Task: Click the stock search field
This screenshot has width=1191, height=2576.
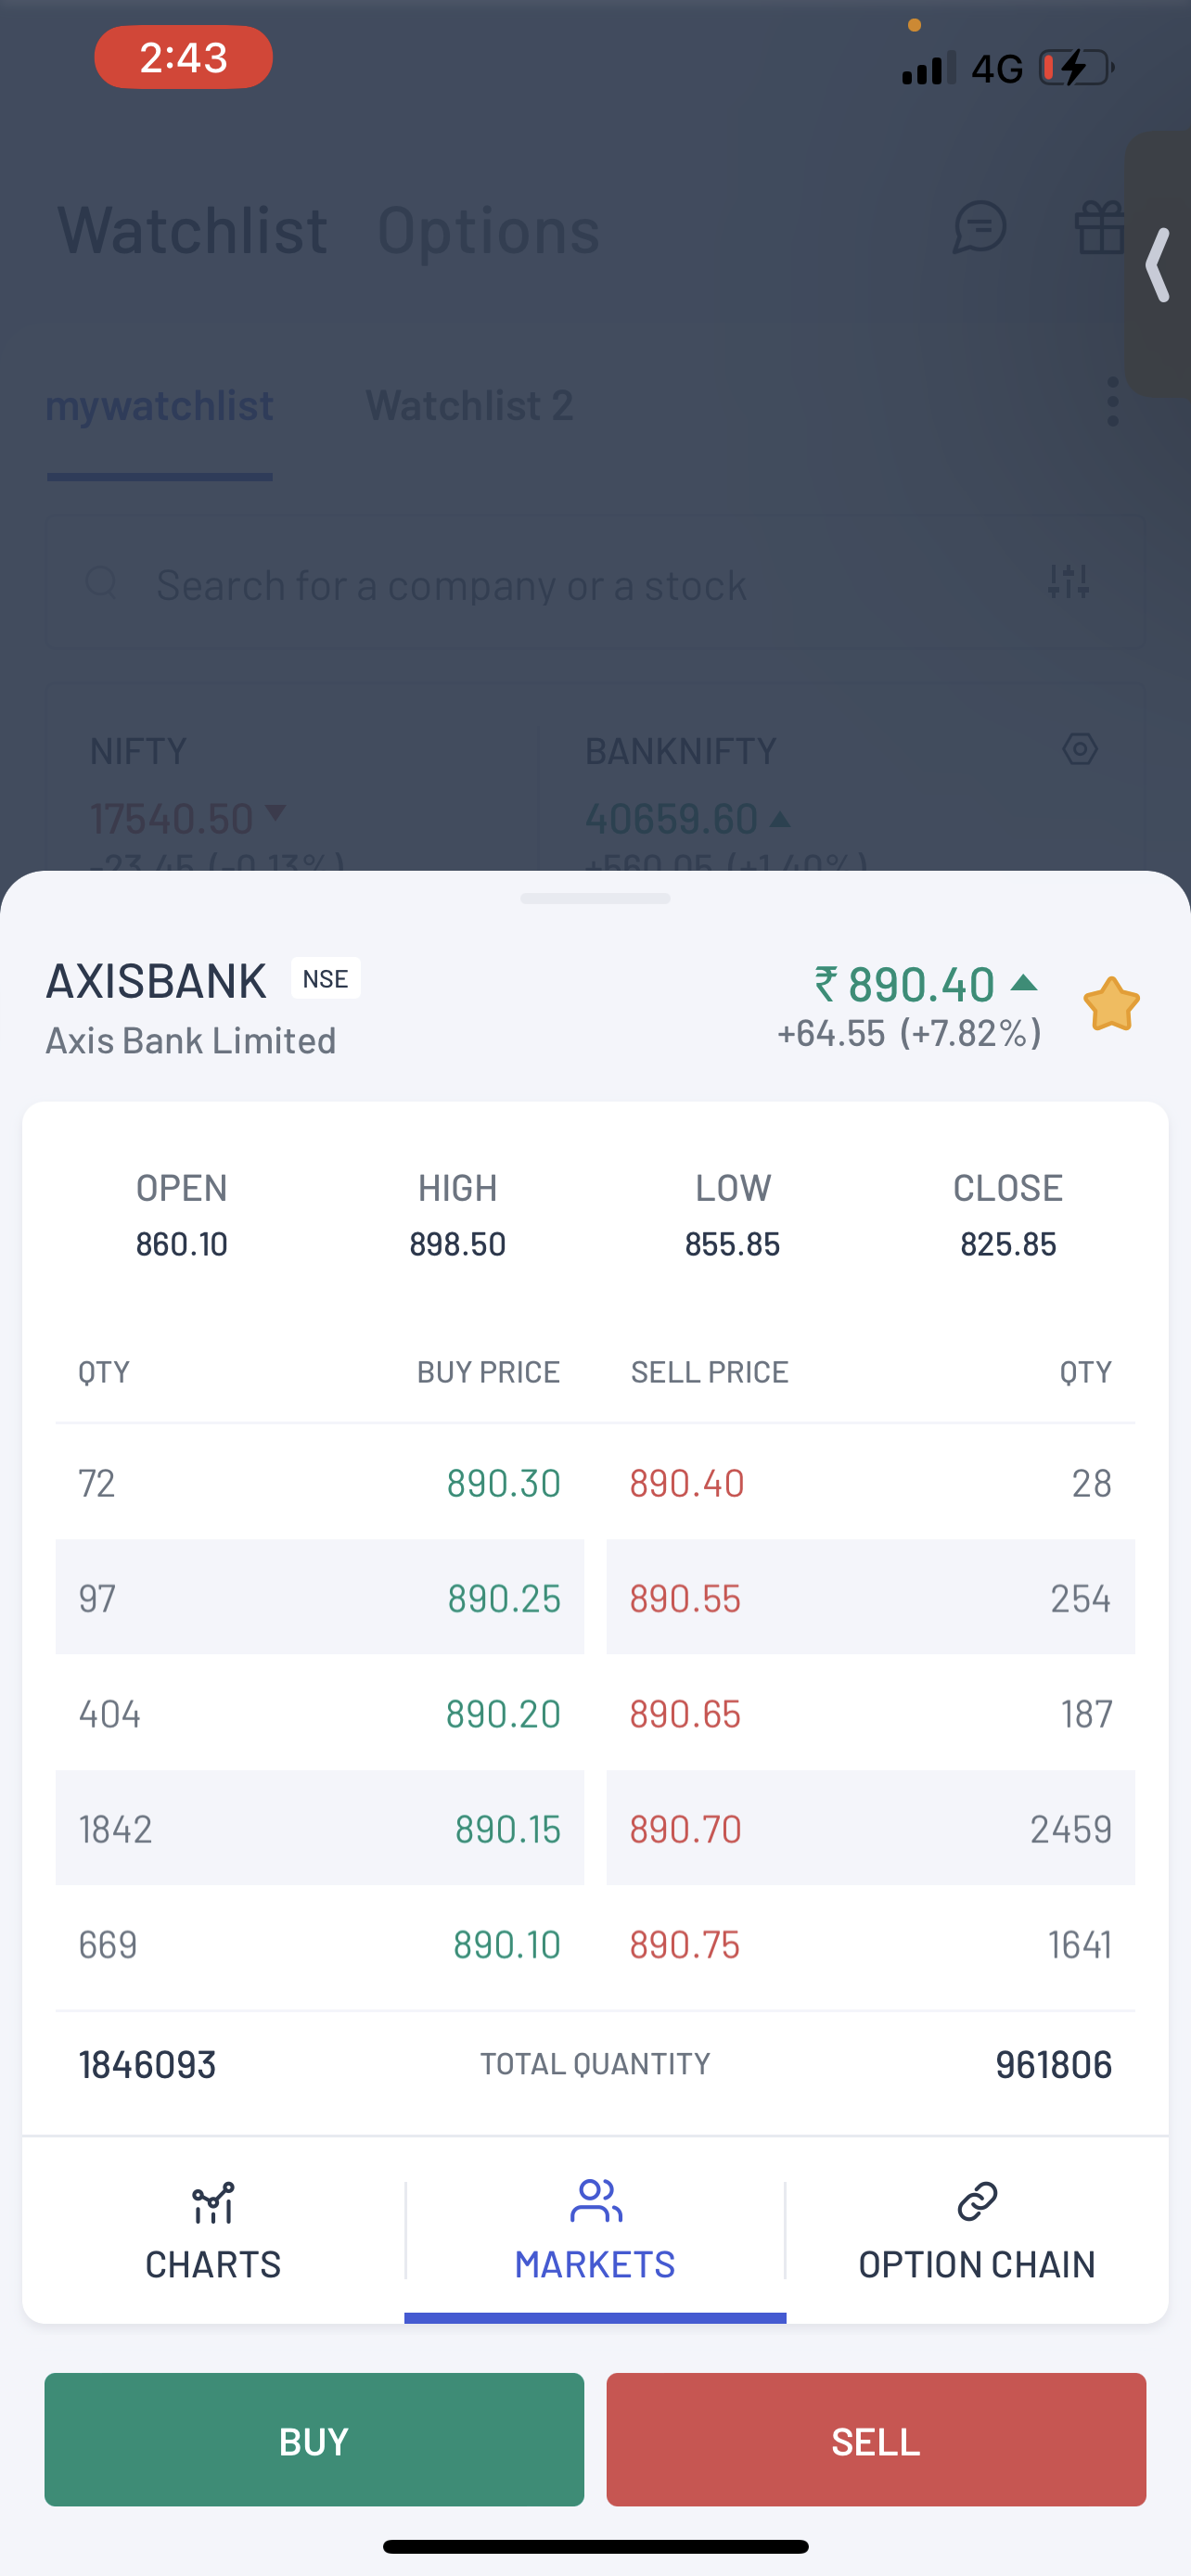Action: pos(580,584)
